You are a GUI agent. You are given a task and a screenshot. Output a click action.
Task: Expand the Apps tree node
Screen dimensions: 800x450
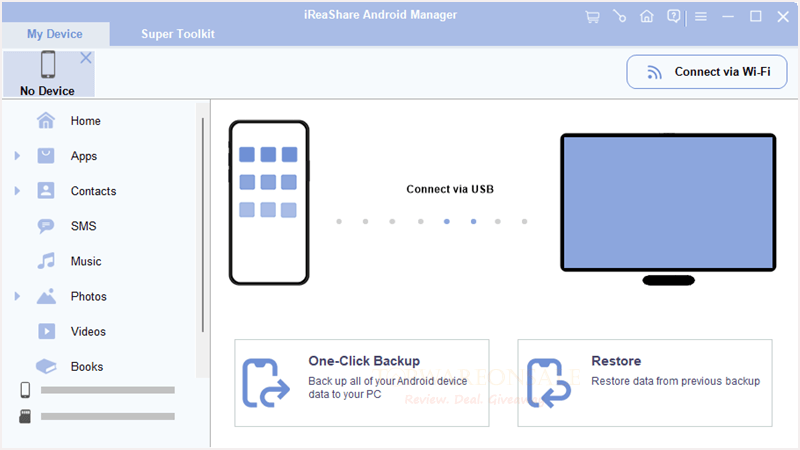coord(17,156)
